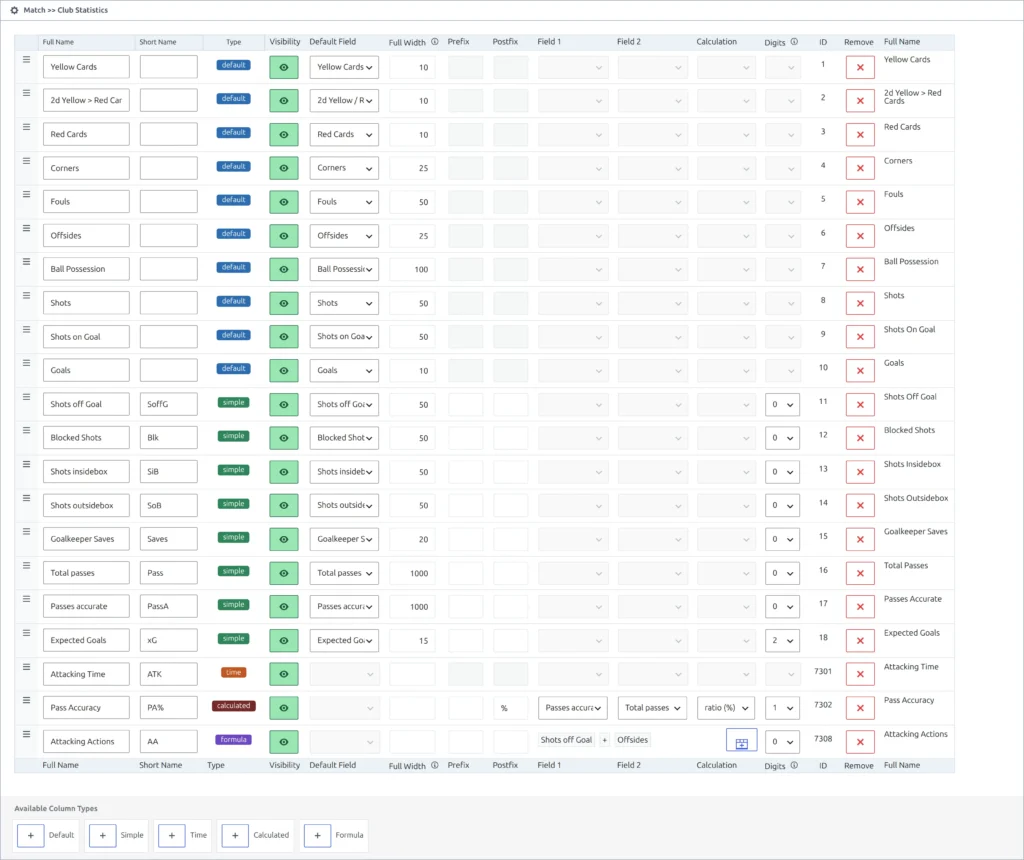Open Default Field dropdown for Goals
The image size is (1024, 860).
344,370
